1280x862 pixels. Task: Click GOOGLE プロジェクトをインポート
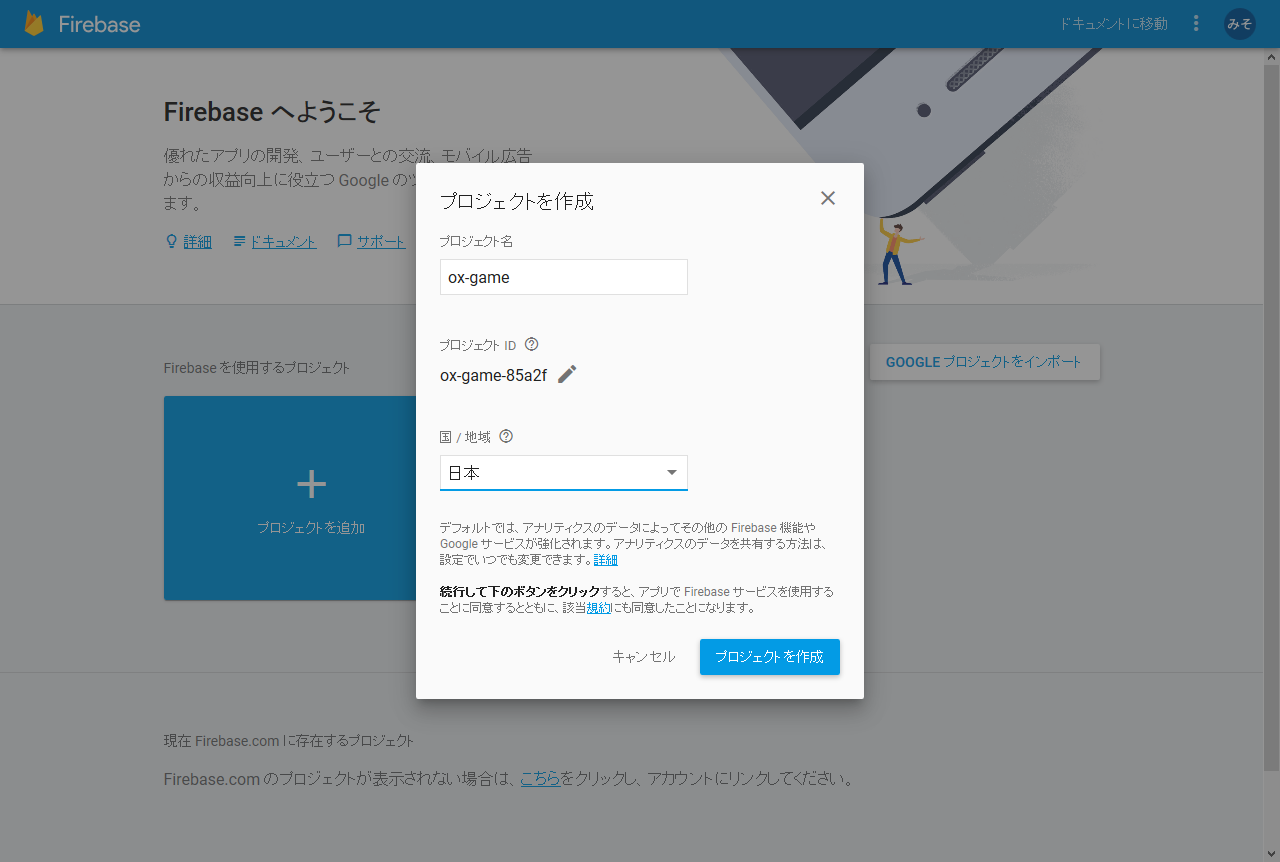[984, 362]
